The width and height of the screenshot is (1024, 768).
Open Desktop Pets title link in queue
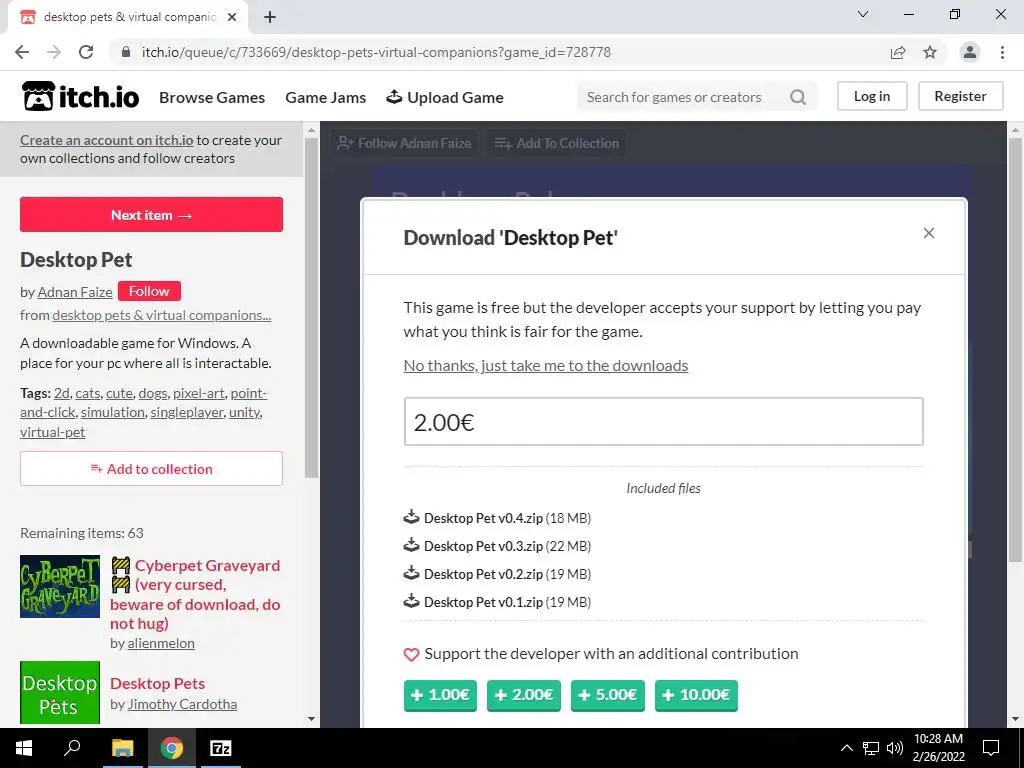157,684
